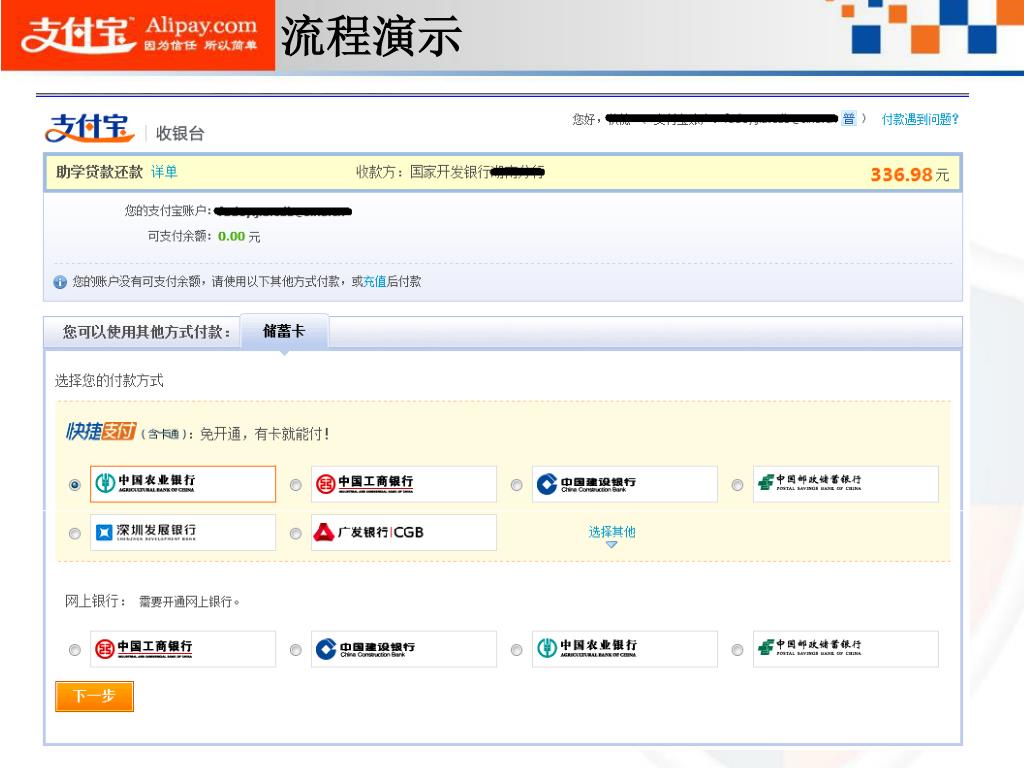1024x768 pixels.
Task: Click the 中国建设银行 quick pay bank card
Action: pos(625,484)
